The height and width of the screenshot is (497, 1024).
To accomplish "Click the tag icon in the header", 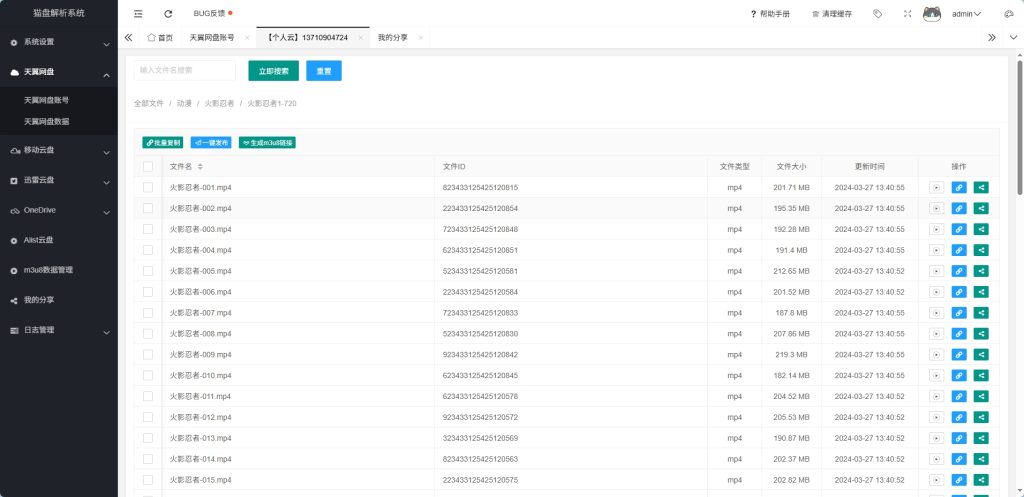I will (x=877, y=14).
